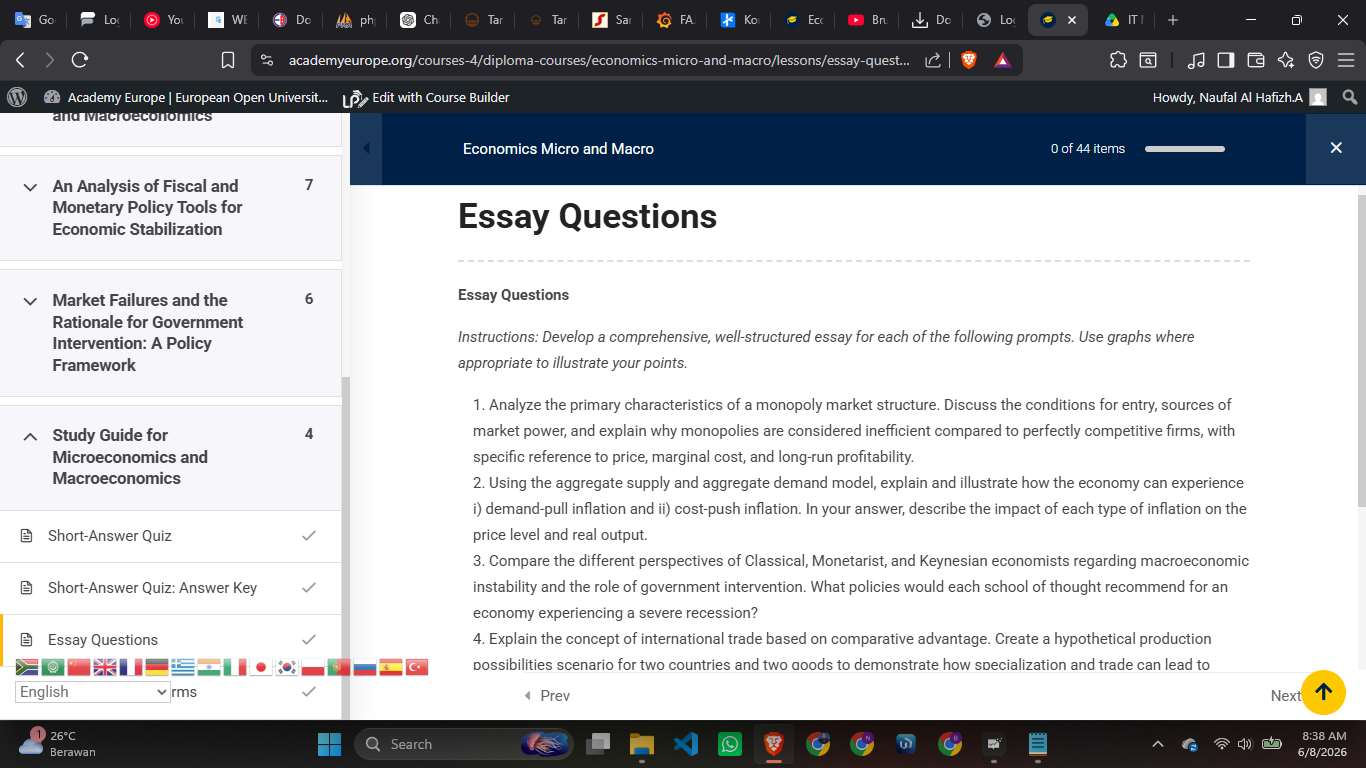Go back using the browser back arrow
The height and width of the screenshot is (768, 1366).
click(20, 60)
